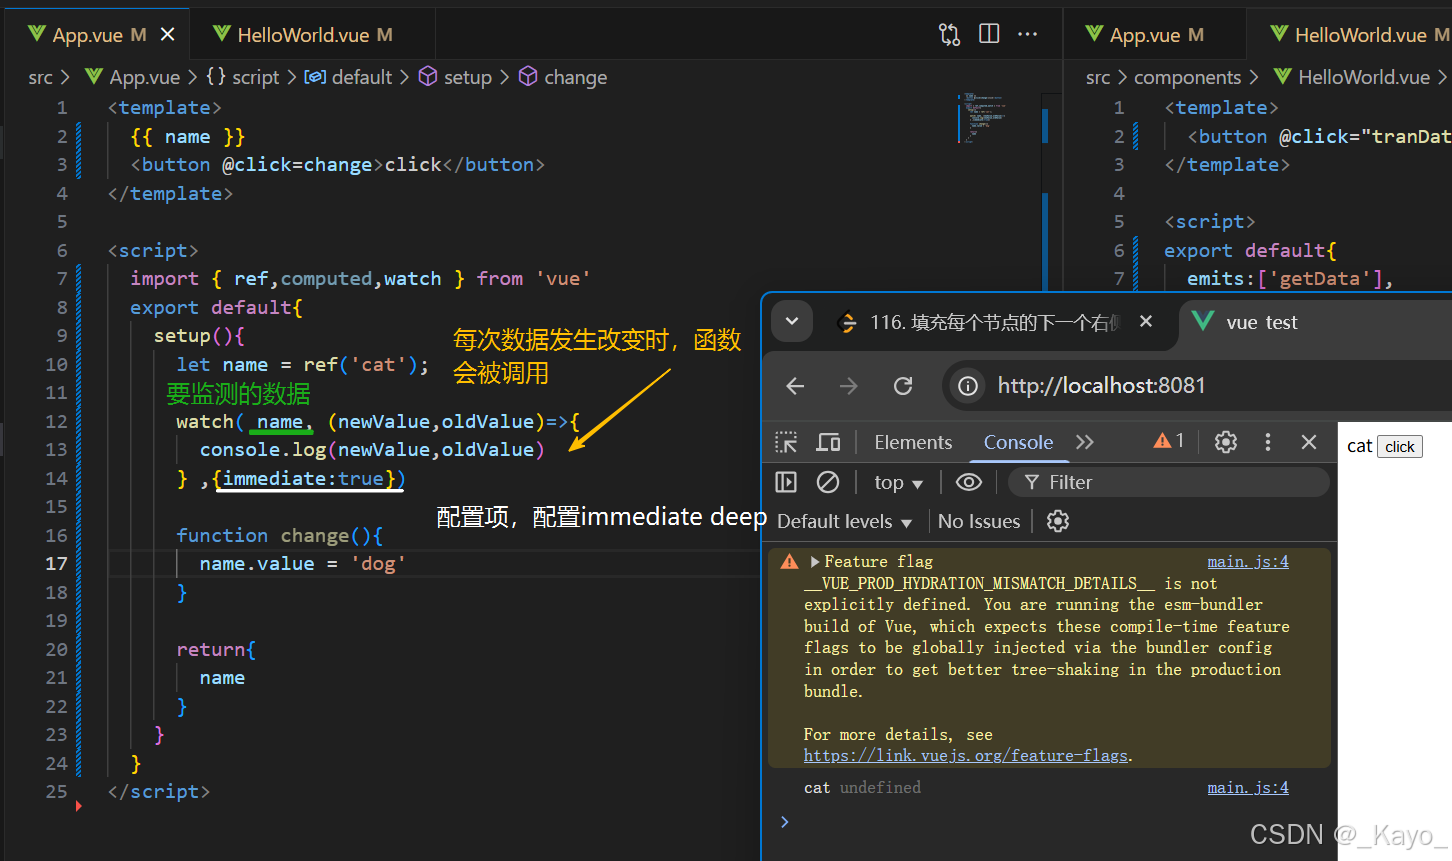This screenshot has width=1452, height=861.
Task: Close the DevTools panel
Action: [1309, 442]
